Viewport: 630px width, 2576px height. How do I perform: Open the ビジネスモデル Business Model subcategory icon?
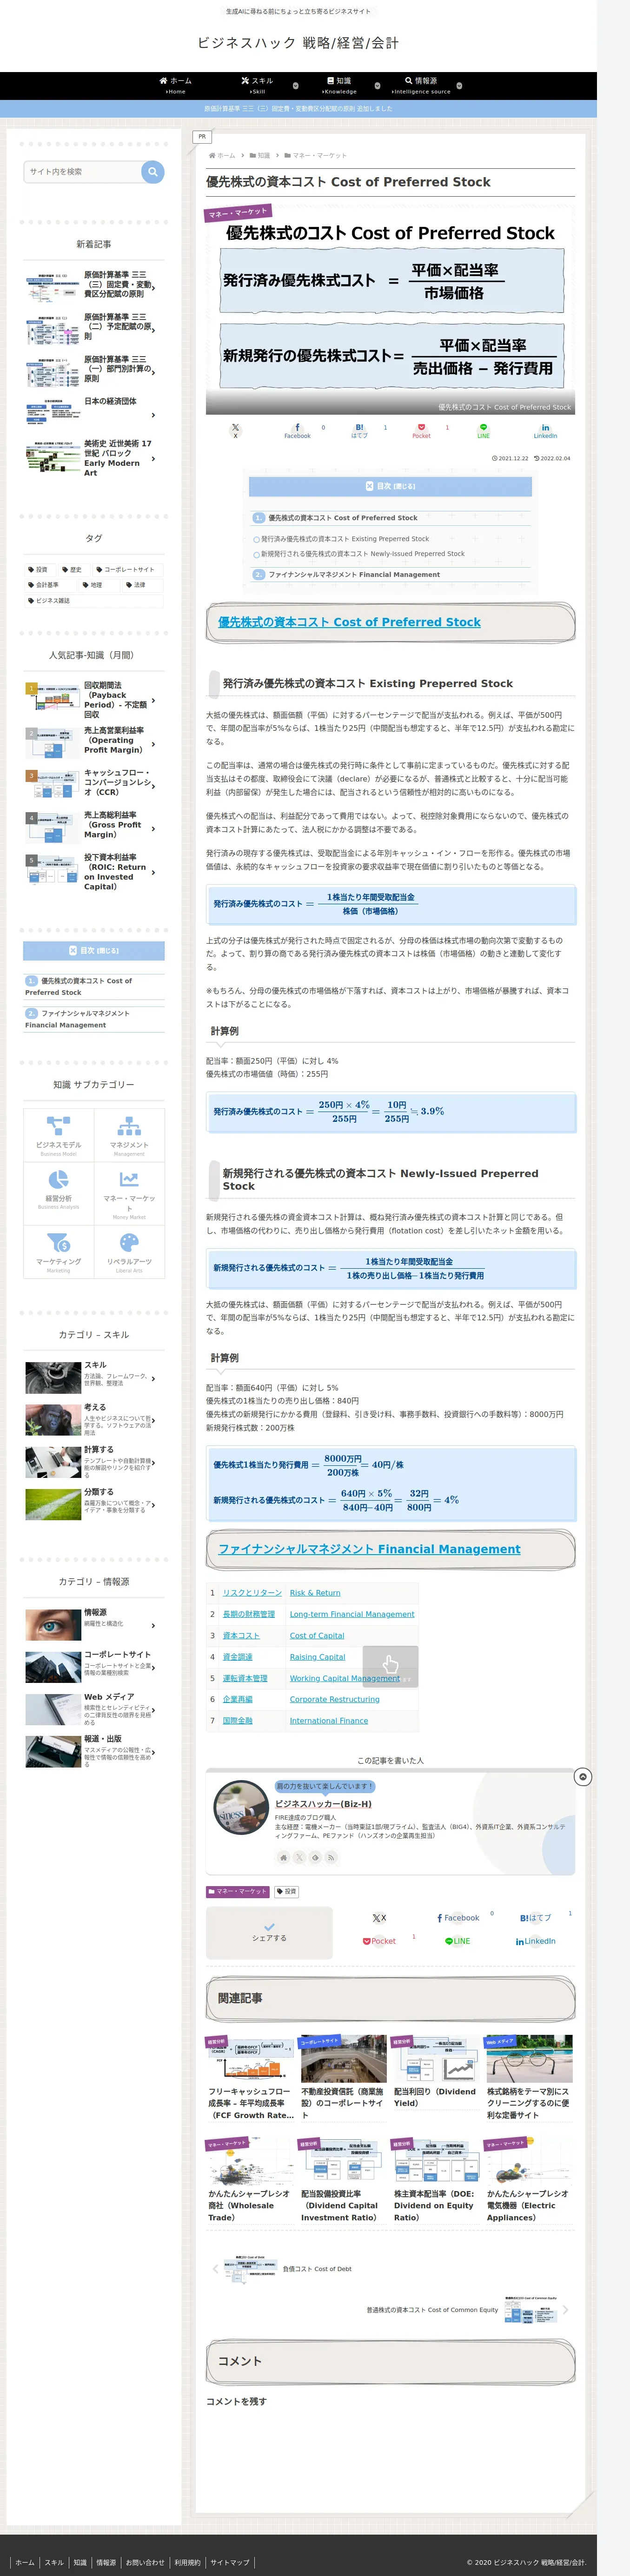[59, 1134]
